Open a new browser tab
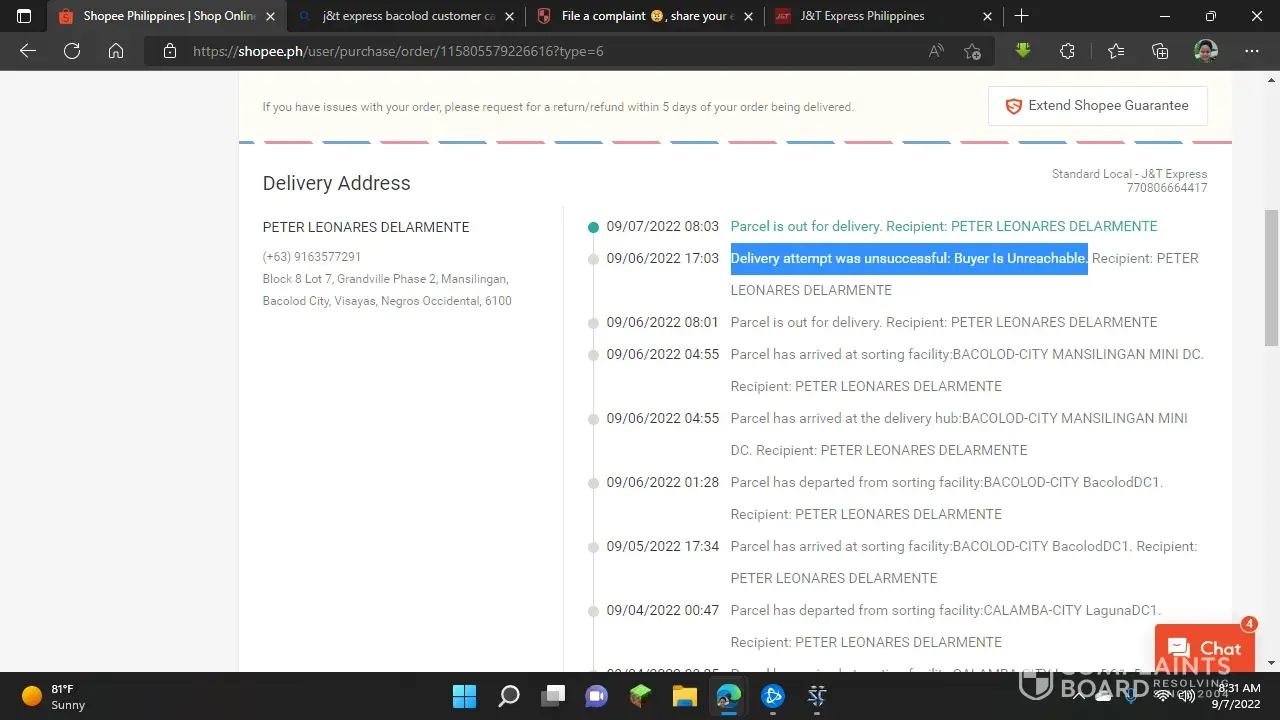This screenshot has height=720, width=1280. (x=1021, y=16)
